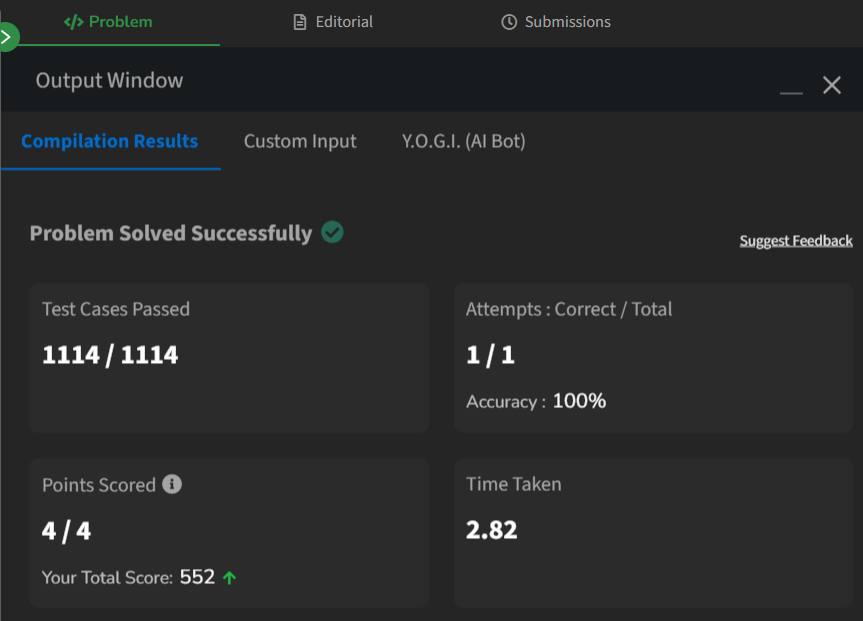Viewport: 863px width, 621px height.
Task: Open the Submissions tab
Action: pos(556,22)
